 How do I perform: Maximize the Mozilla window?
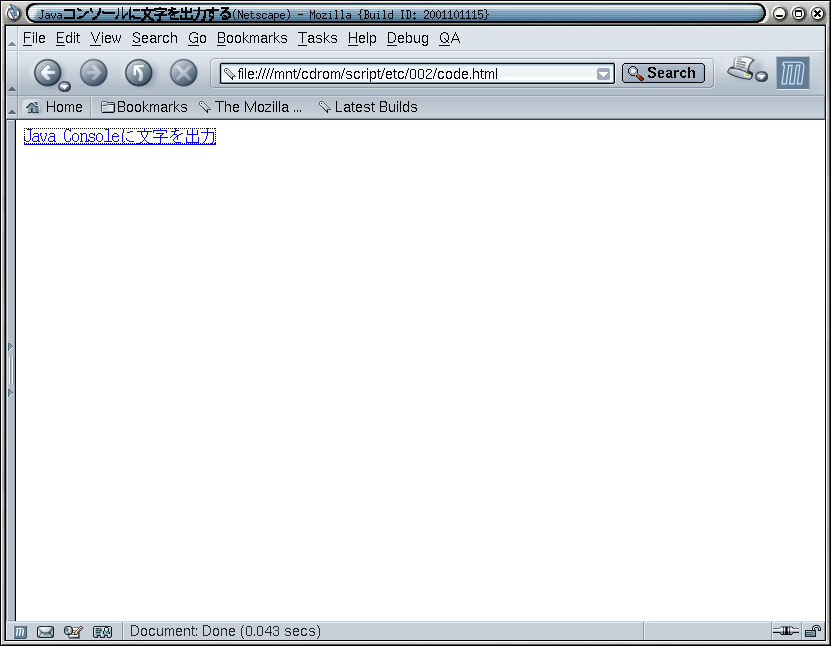[x=798, y=14]
